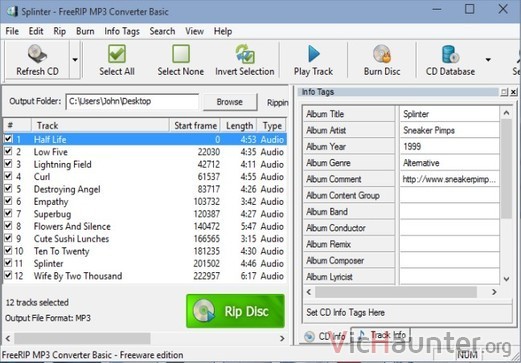Uncheck track 12 Wife By Two Thousand
This screenshot has width=521, height=363.
click(8, 275)
